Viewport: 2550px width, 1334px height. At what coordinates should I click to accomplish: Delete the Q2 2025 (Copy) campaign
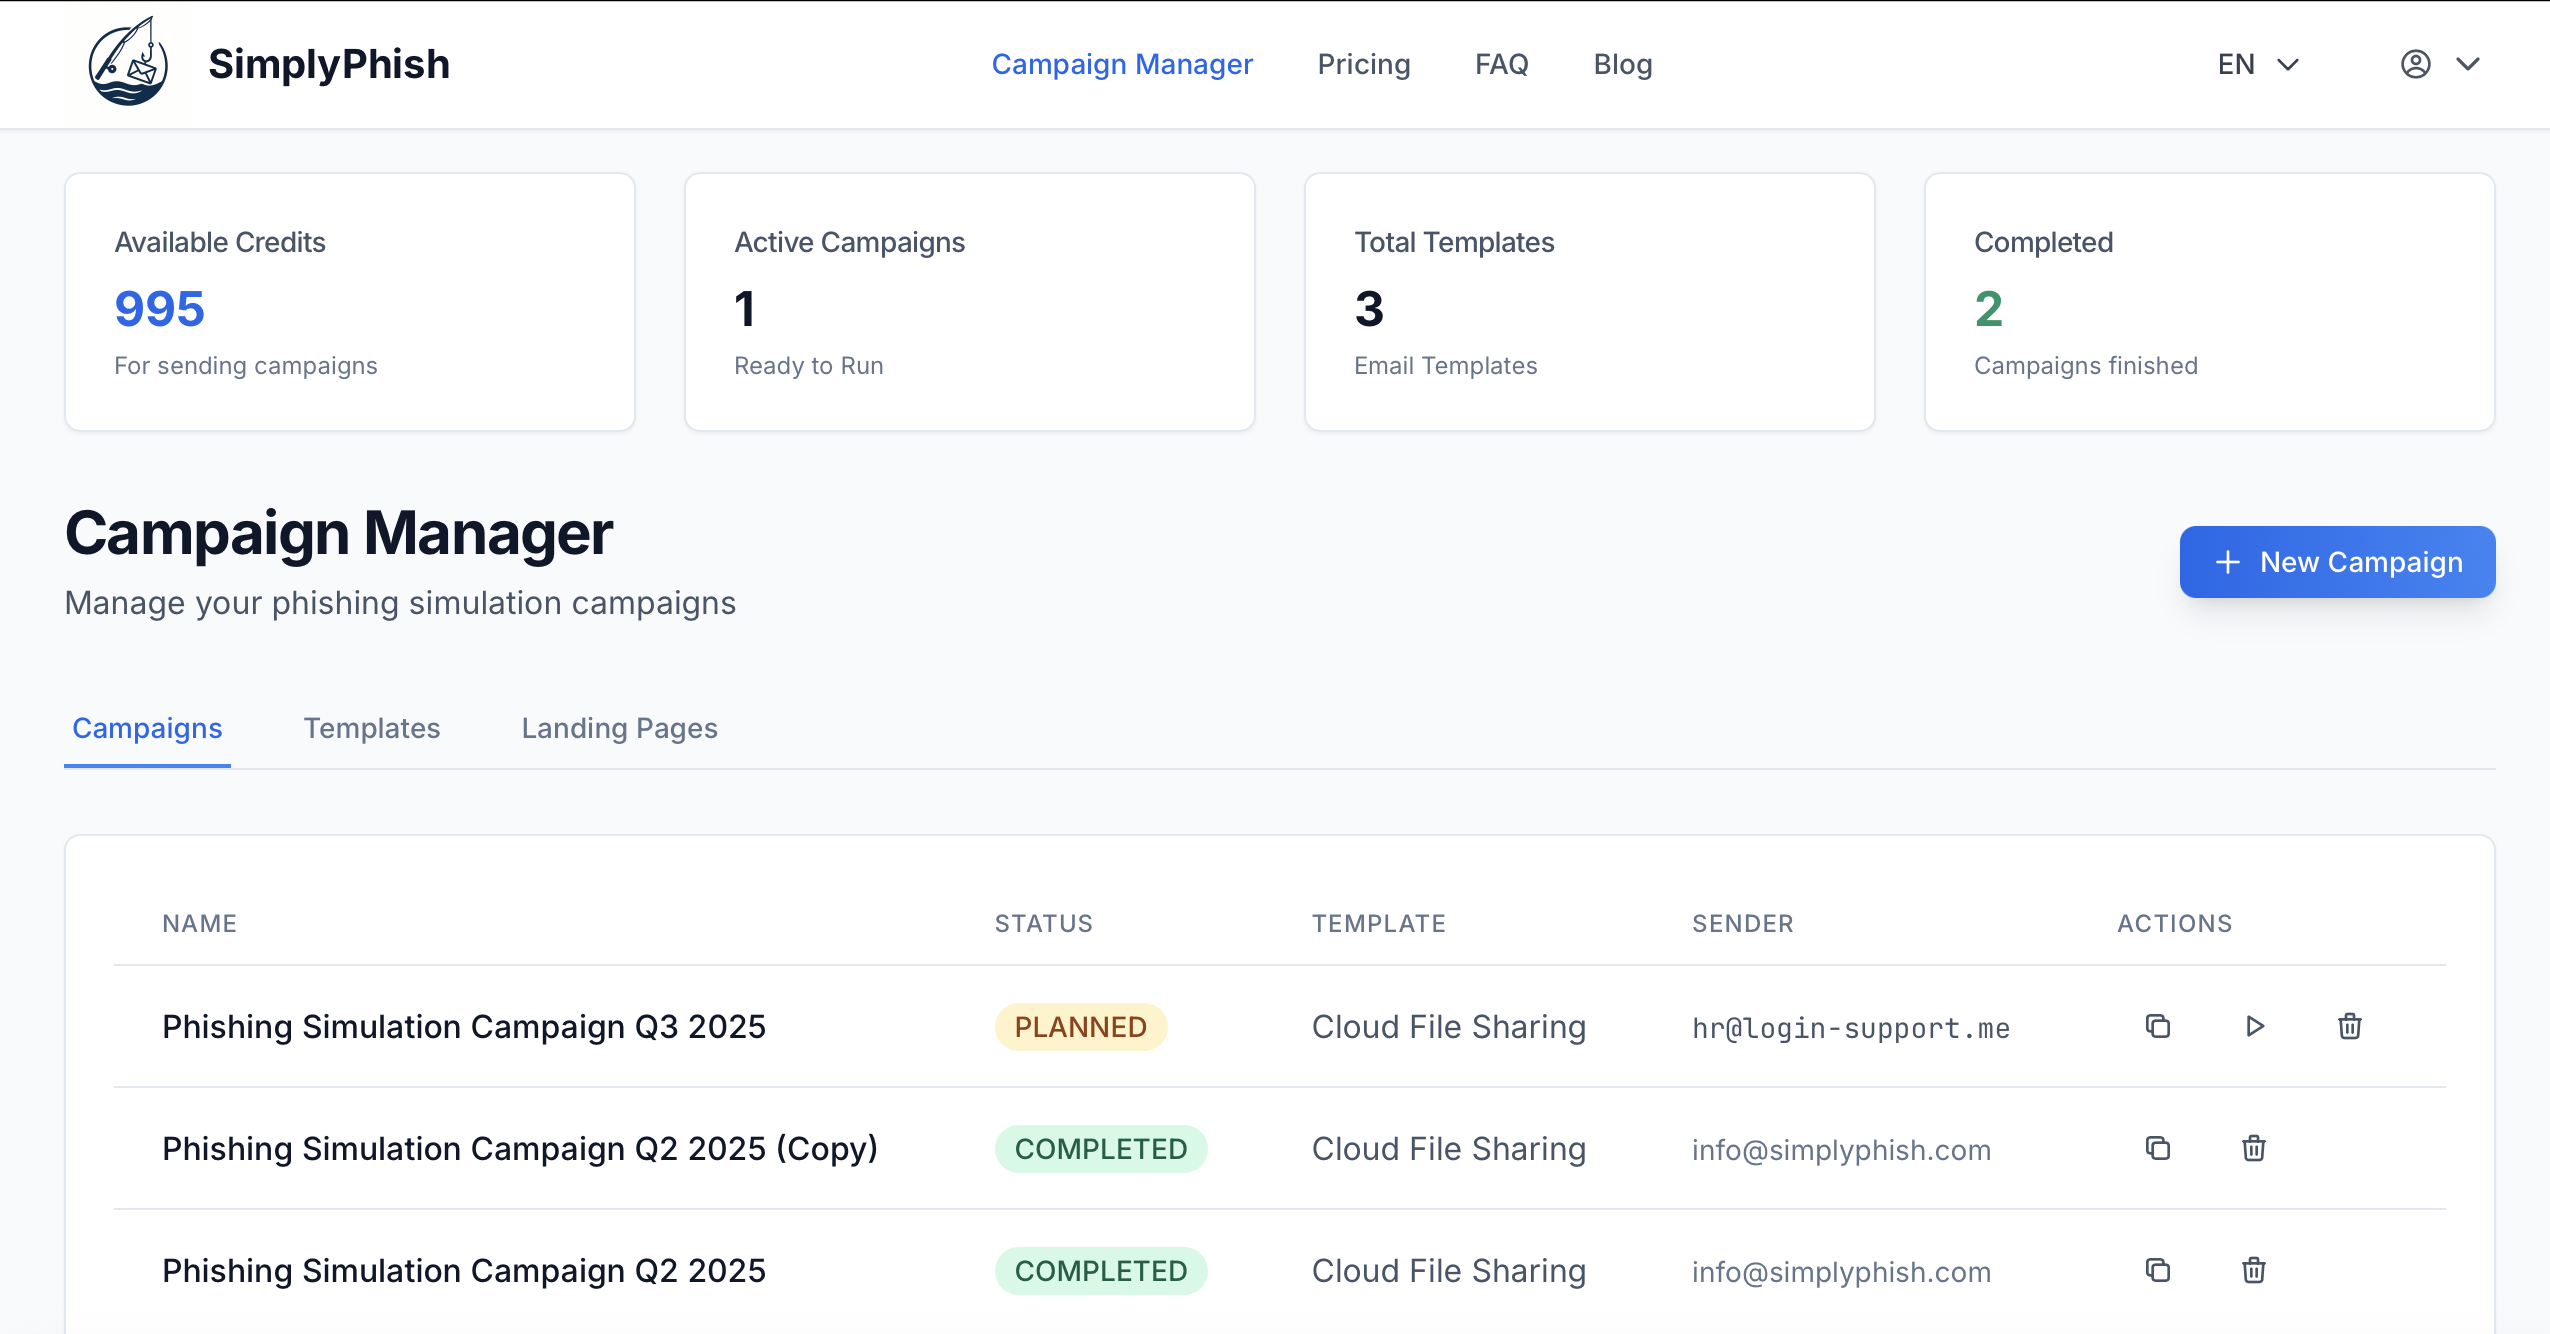point(2253,1148)
